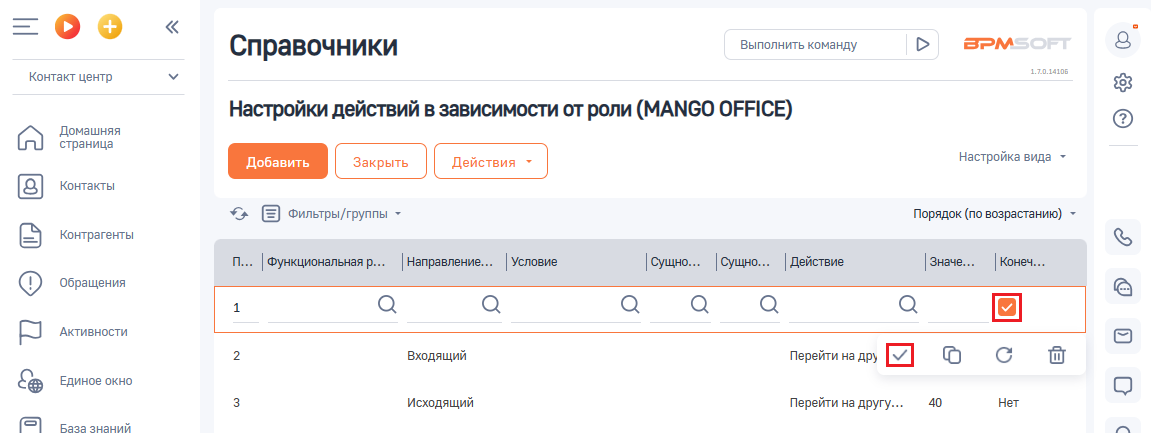Open the Действия dropdown button
This screenshot has width=1151, height=433.
[x=491, y=161]
